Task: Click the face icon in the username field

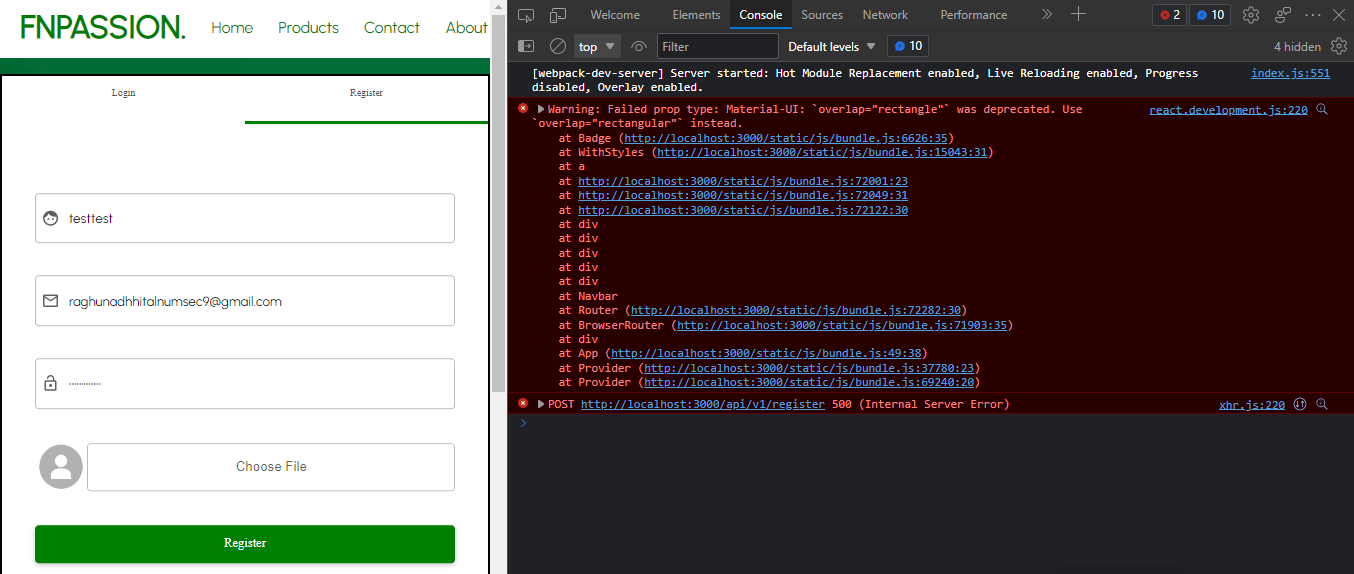Action: point(51,218)
